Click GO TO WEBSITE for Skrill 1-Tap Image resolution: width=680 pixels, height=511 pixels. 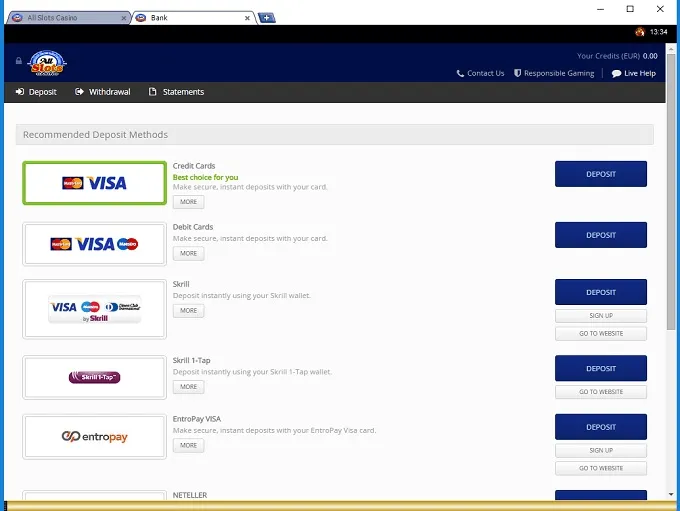601,392
